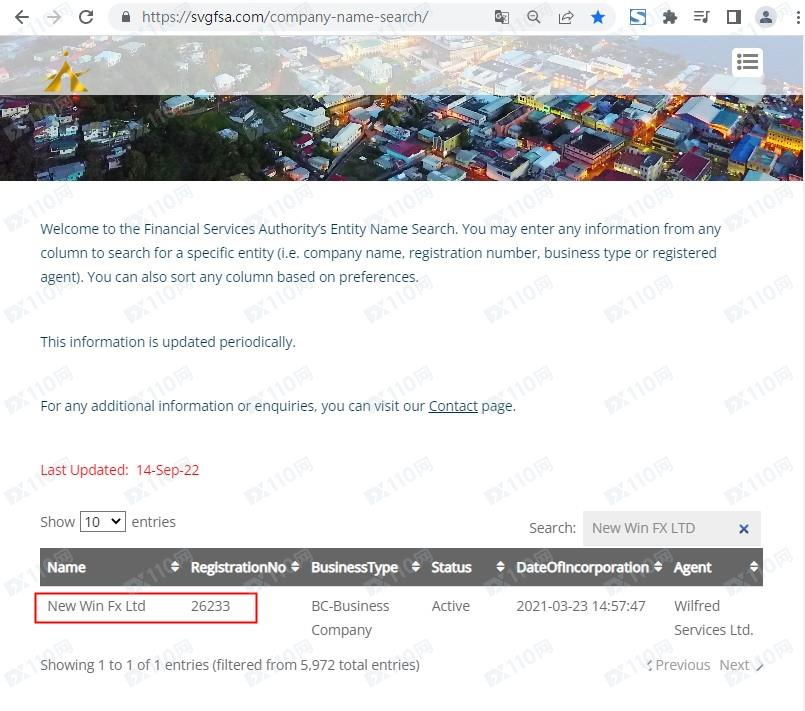This screenshot has height=711, width=805.
Task: Reload the page with the refresh icon
Action: tap(86, 17)
